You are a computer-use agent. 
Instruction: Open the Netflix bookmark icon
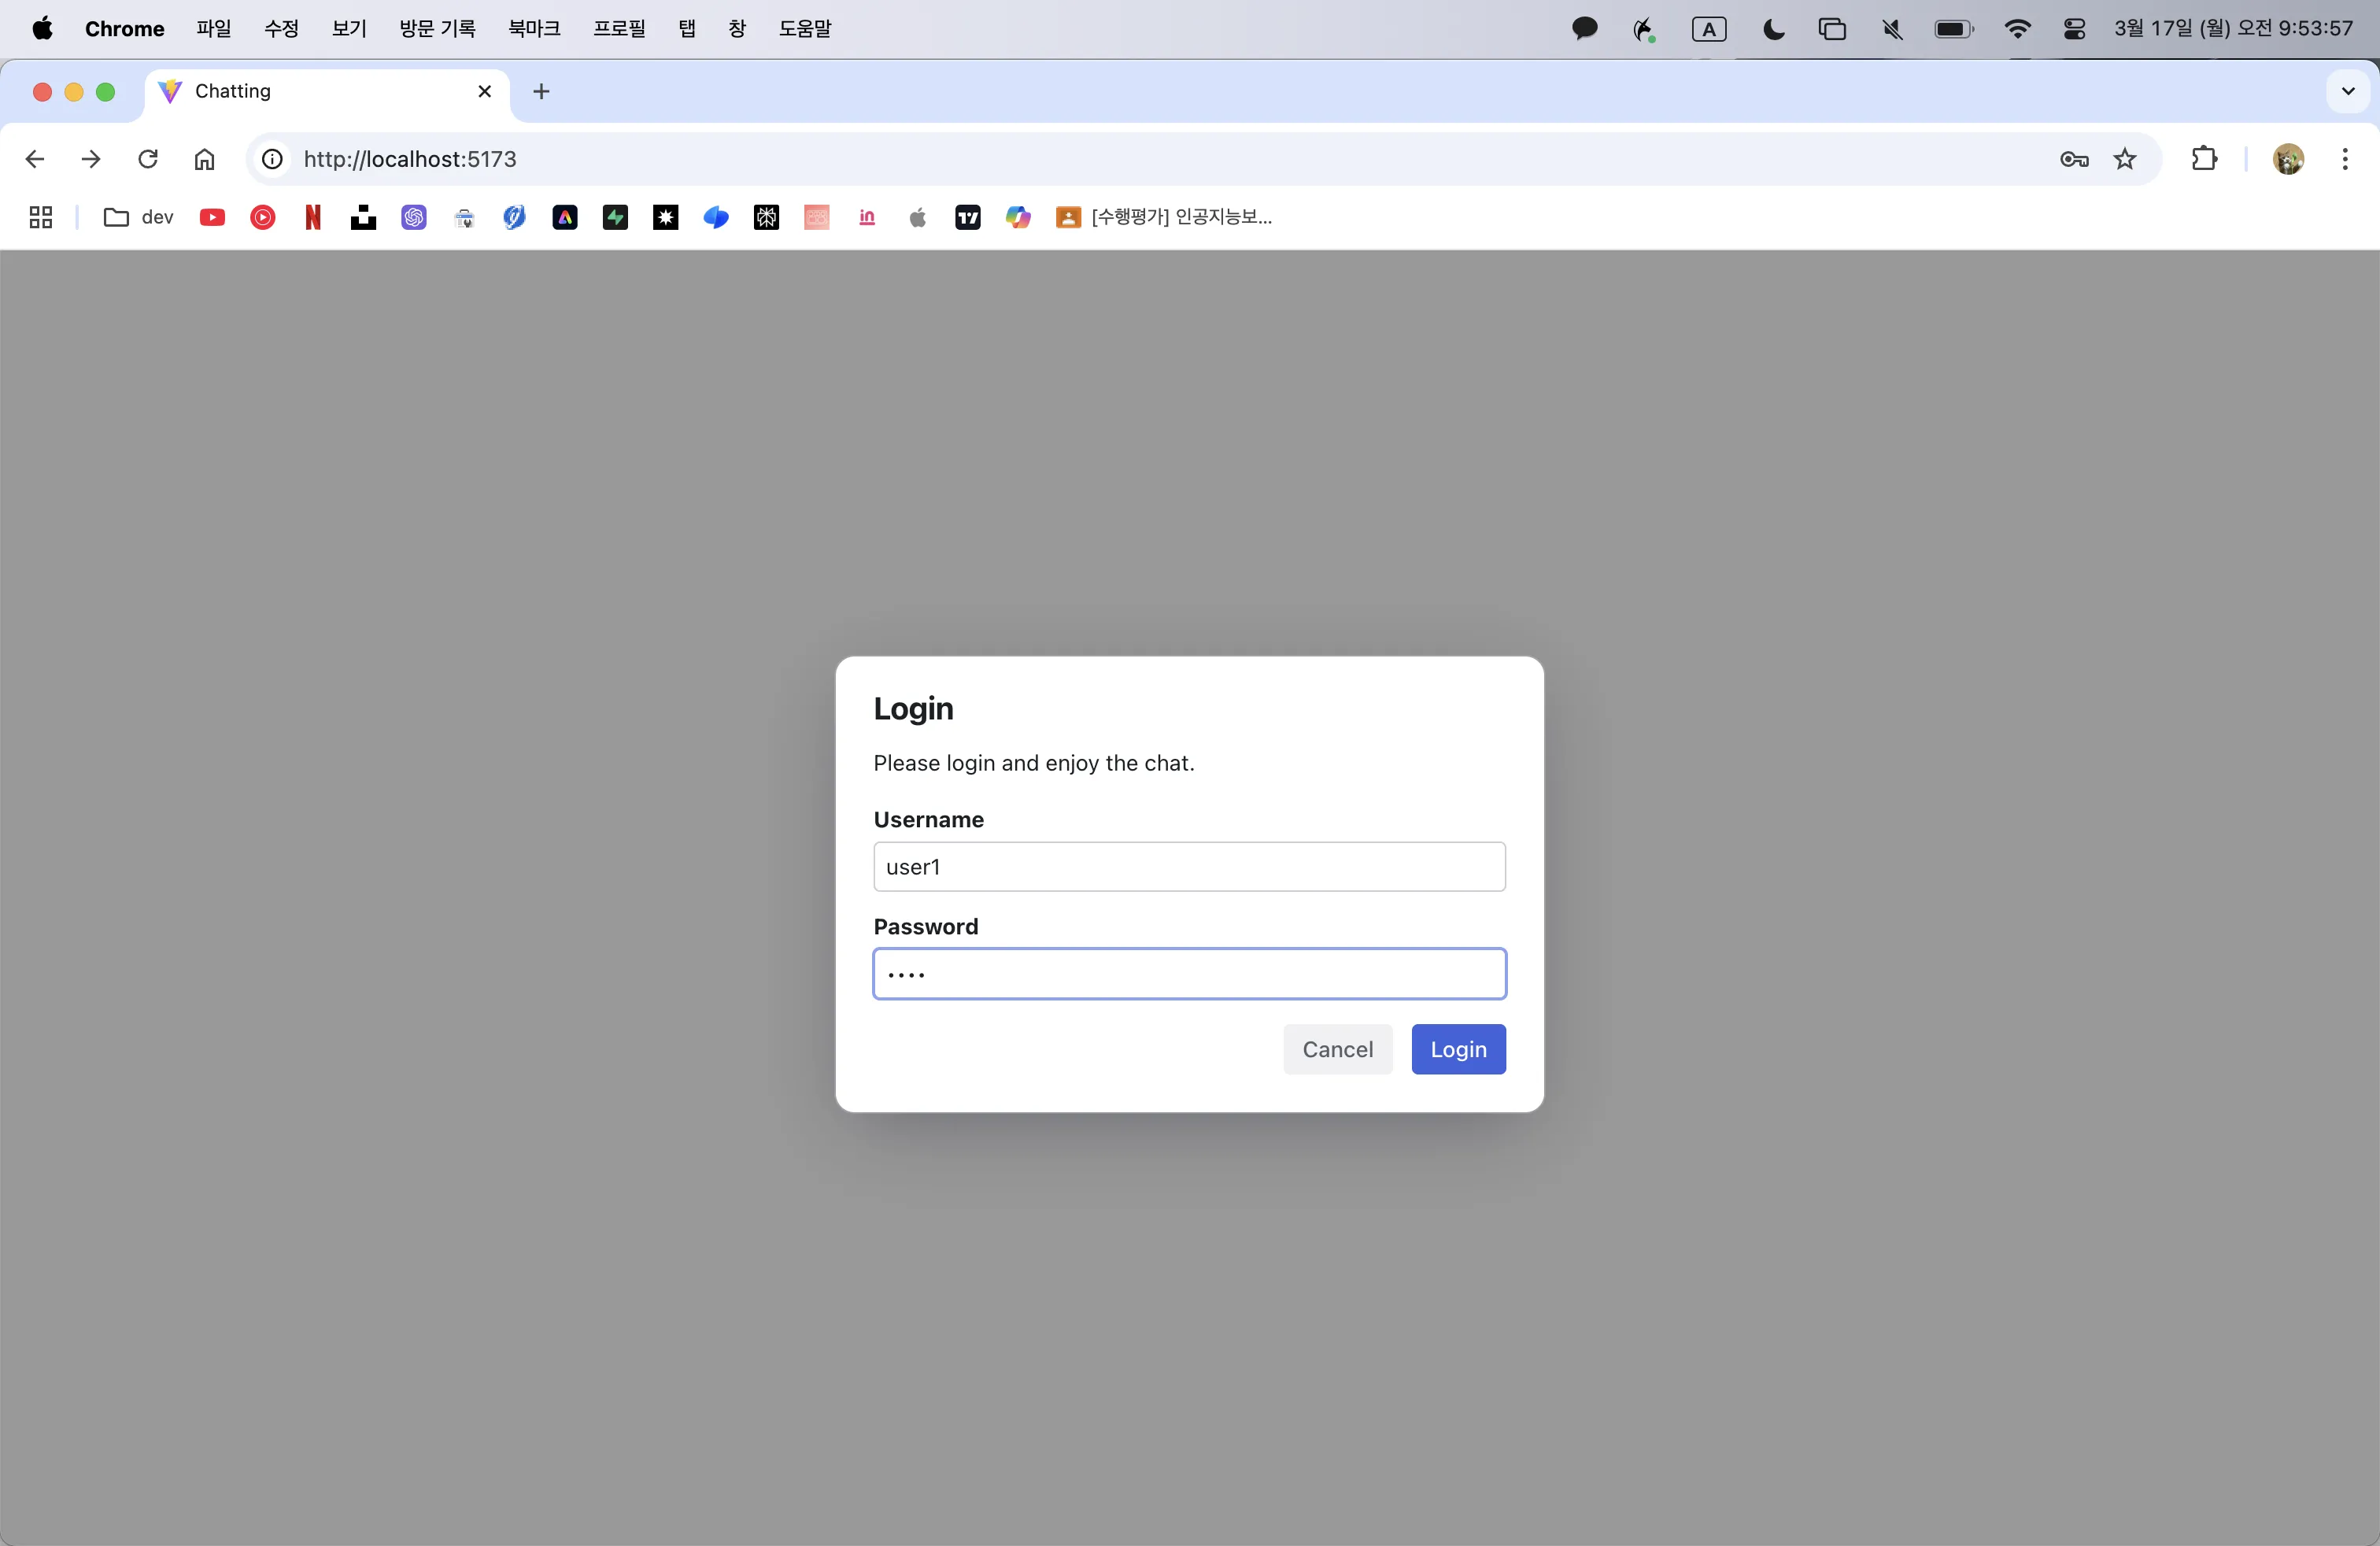[313, 217]
